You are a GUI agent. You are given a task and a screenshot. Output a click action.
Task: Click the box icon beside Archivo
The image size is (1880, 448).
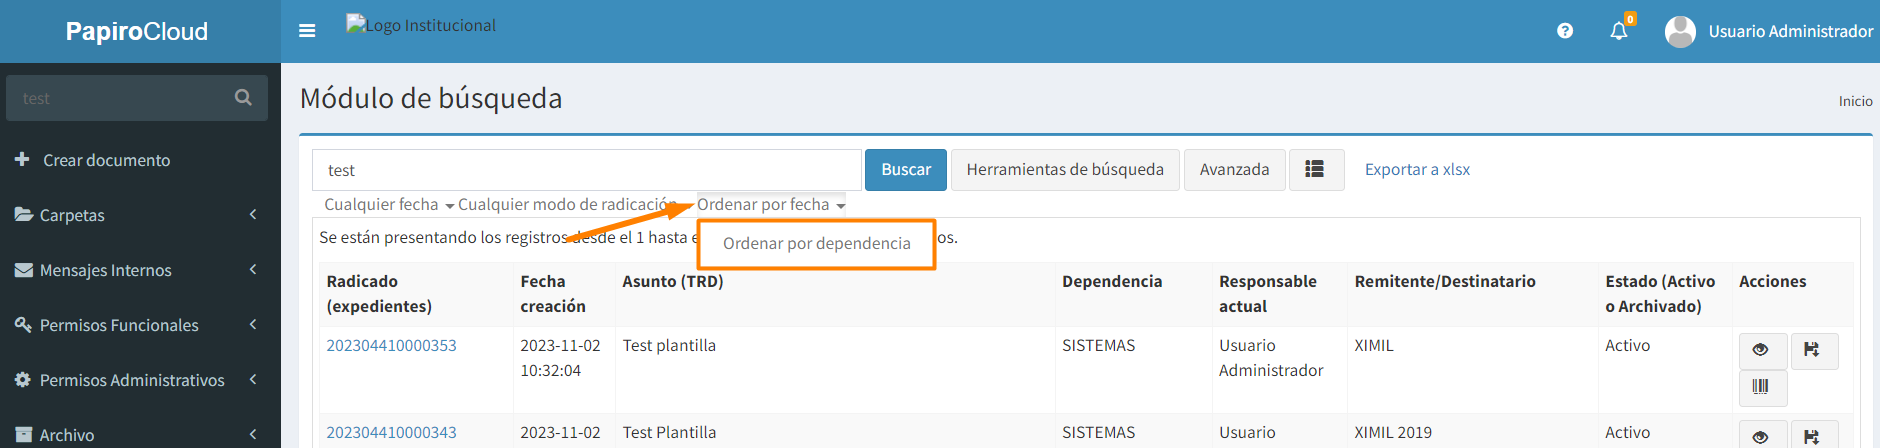(24, 434)
